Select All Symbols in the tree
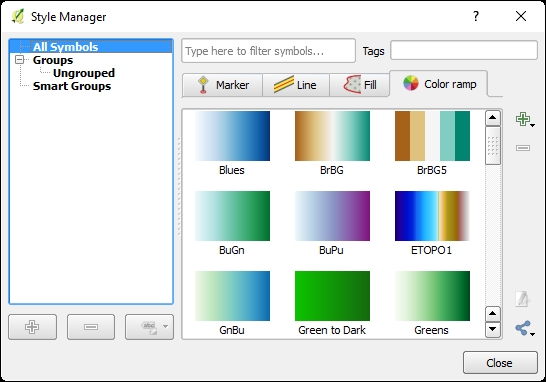 coord(65,47)
